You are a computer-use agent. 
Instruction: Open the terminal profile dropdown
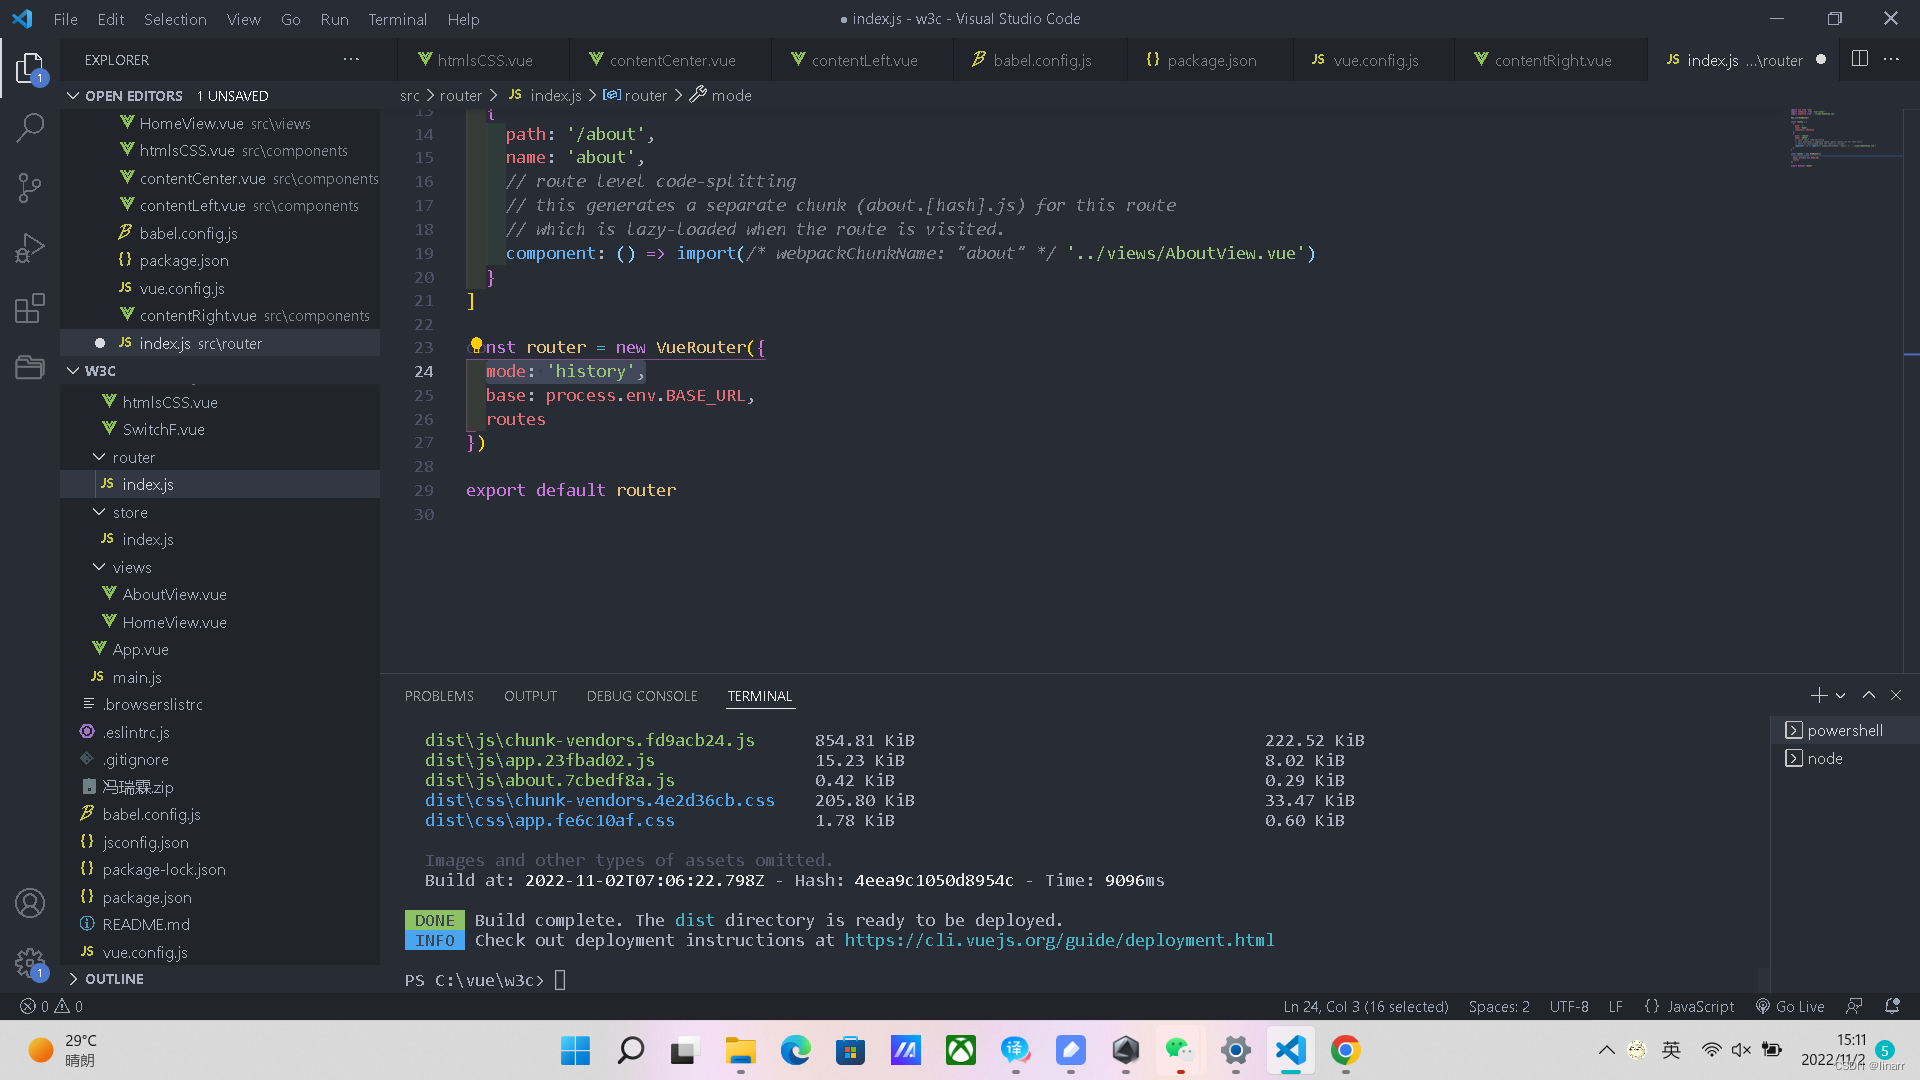(x=1841, y=695)
